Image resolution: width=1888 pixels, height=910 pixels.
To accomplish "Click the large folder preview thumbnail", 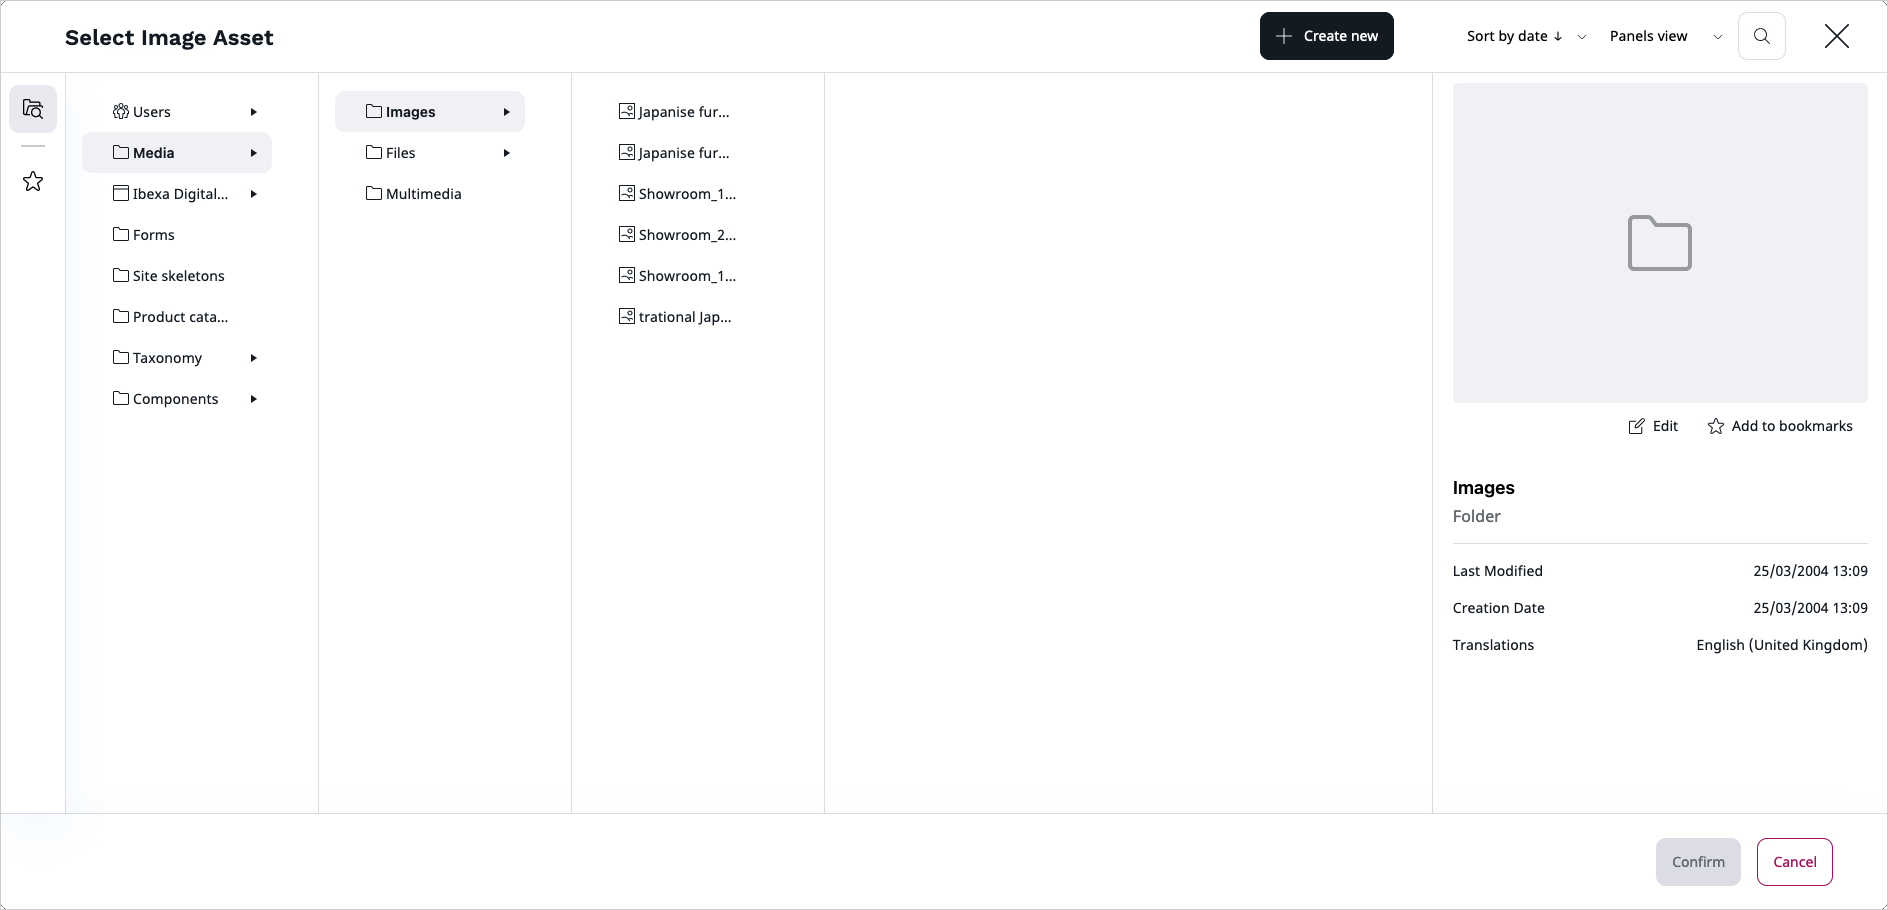I will coord(1660,243).
